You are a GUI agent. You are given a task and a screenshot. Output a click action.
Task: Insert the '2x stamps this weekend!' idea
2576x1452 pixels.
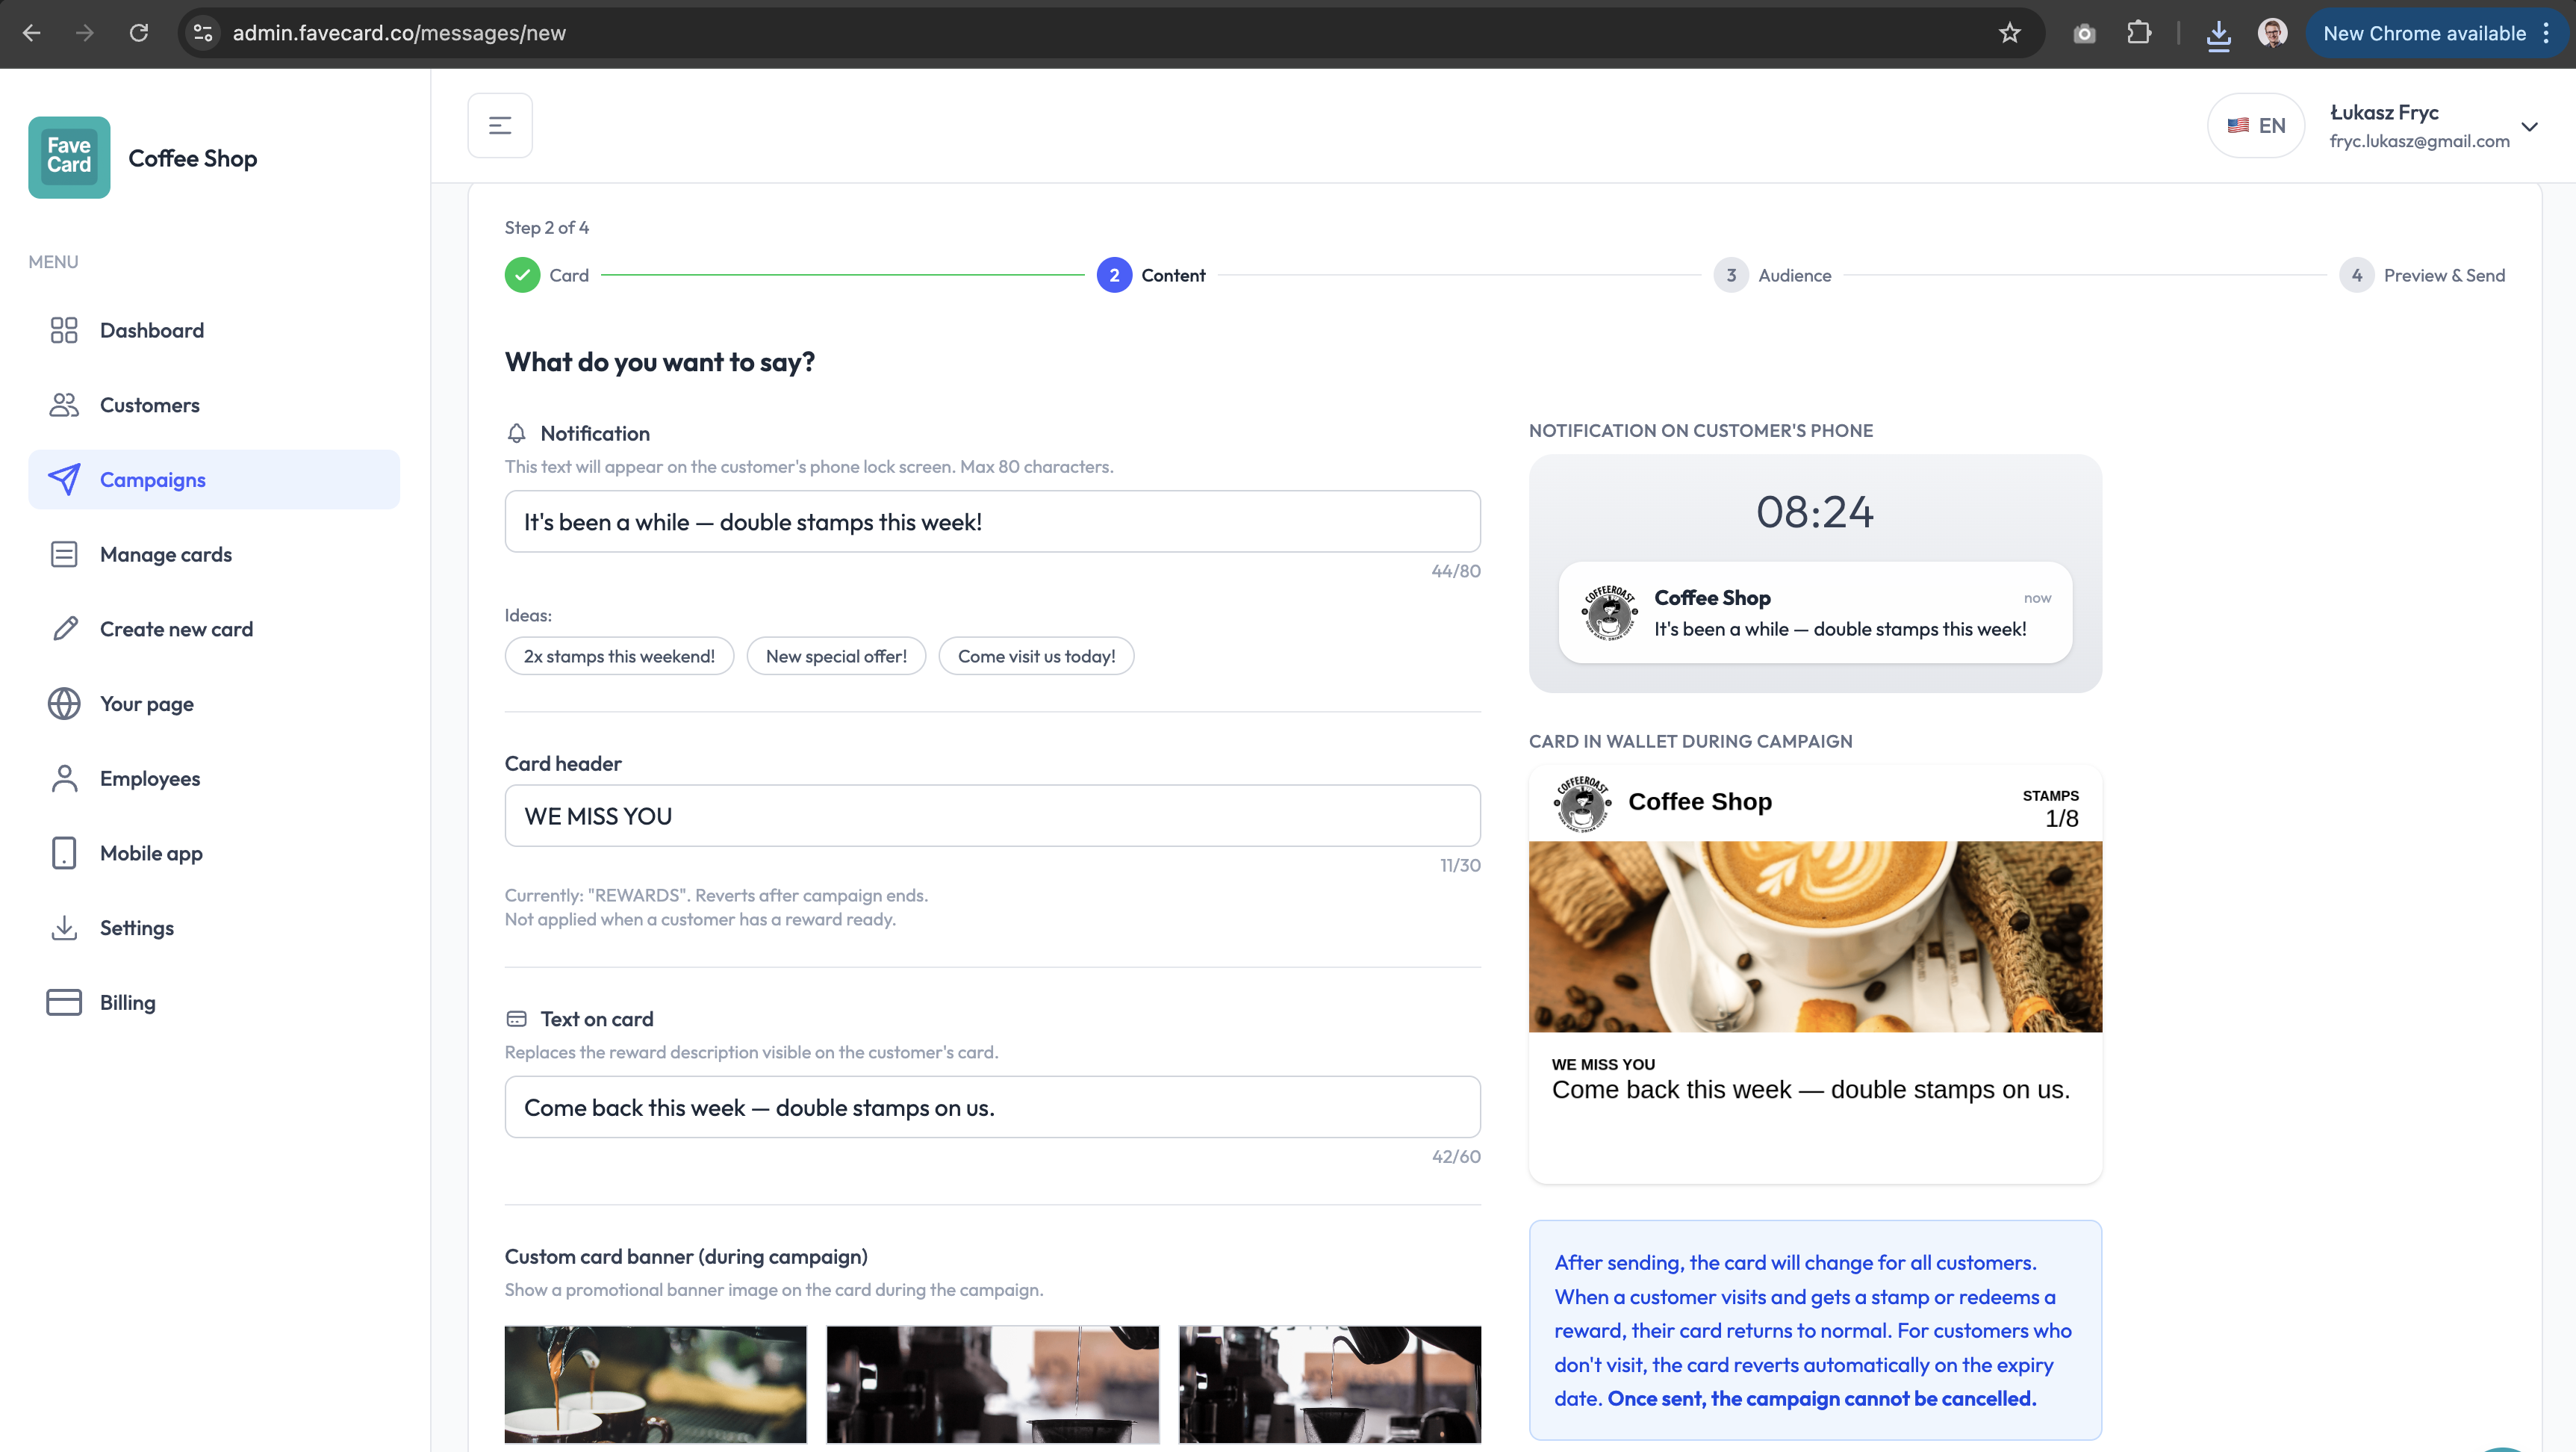[619, 655]
